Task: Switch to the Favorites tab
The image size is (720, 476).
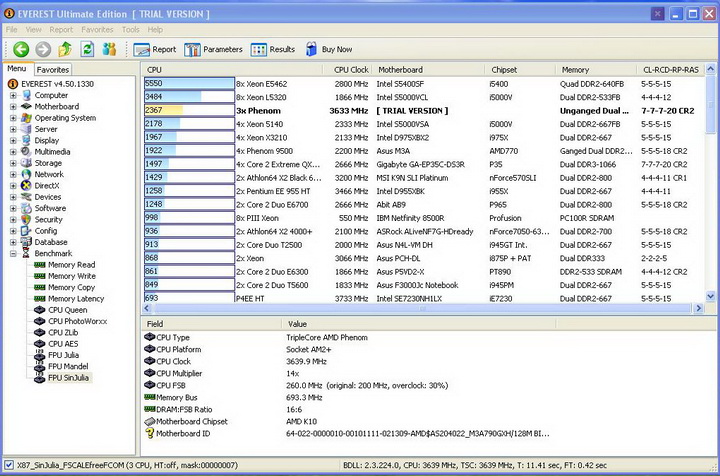Action: [x=53, y=70]
